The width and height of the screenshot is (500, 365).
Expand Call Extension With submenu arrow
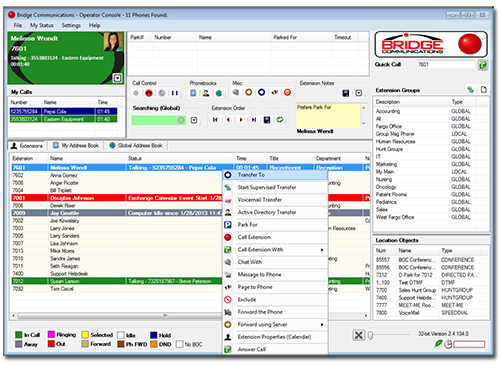[322, 250]
